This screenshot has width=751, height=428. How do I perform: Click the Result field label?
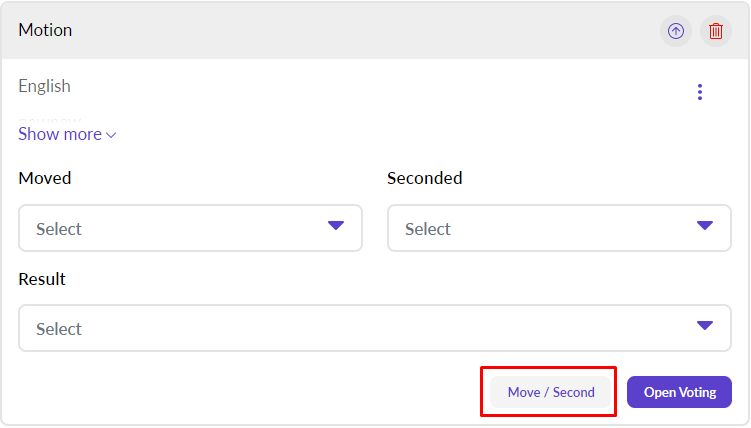pos(42,279)
